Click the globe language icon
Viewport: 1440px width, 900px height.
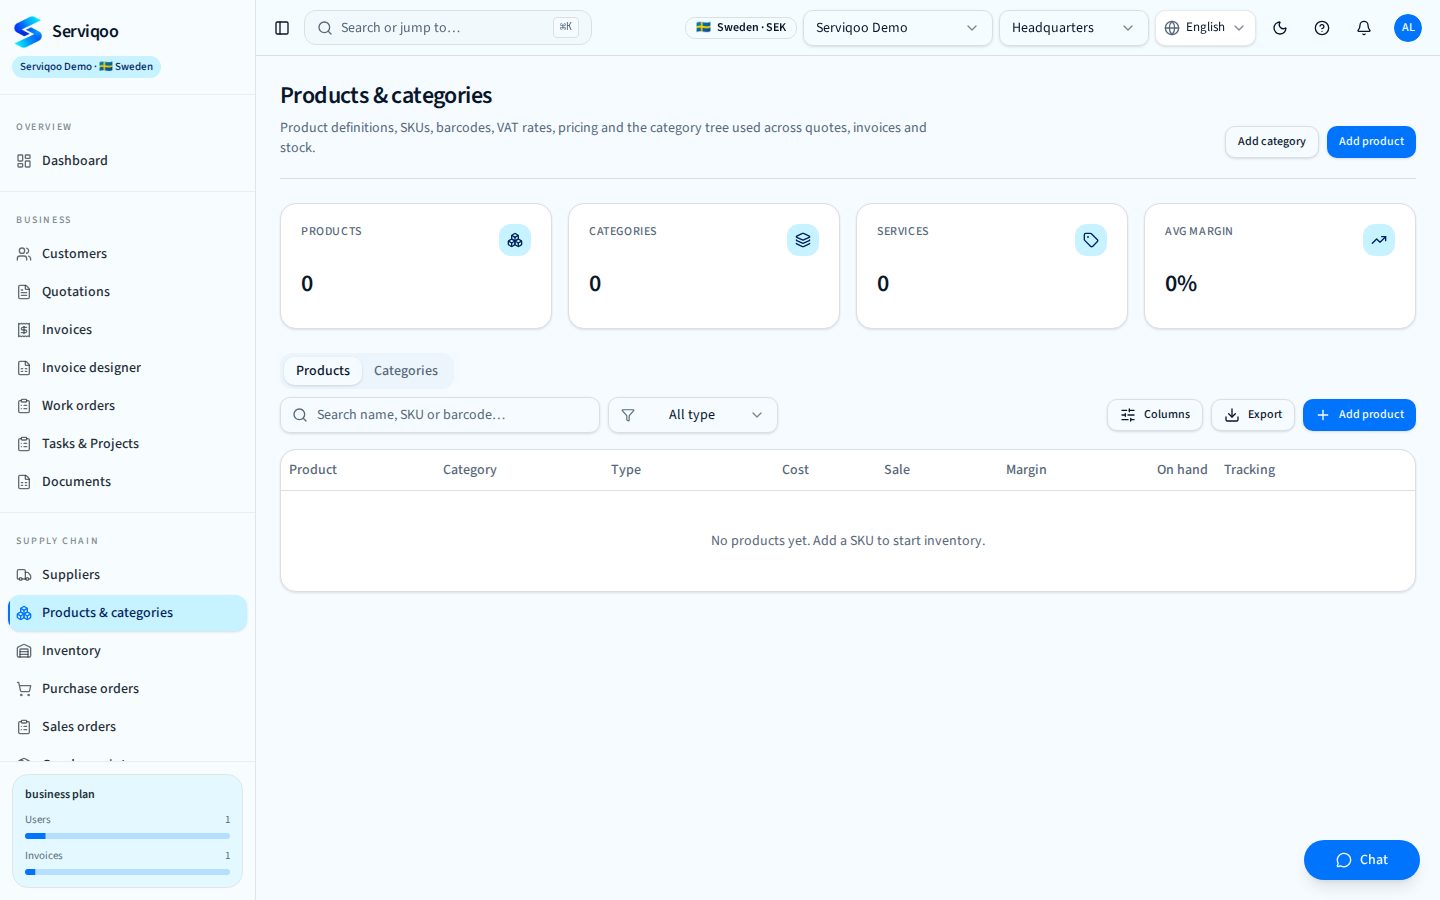tap(1172, 28)
